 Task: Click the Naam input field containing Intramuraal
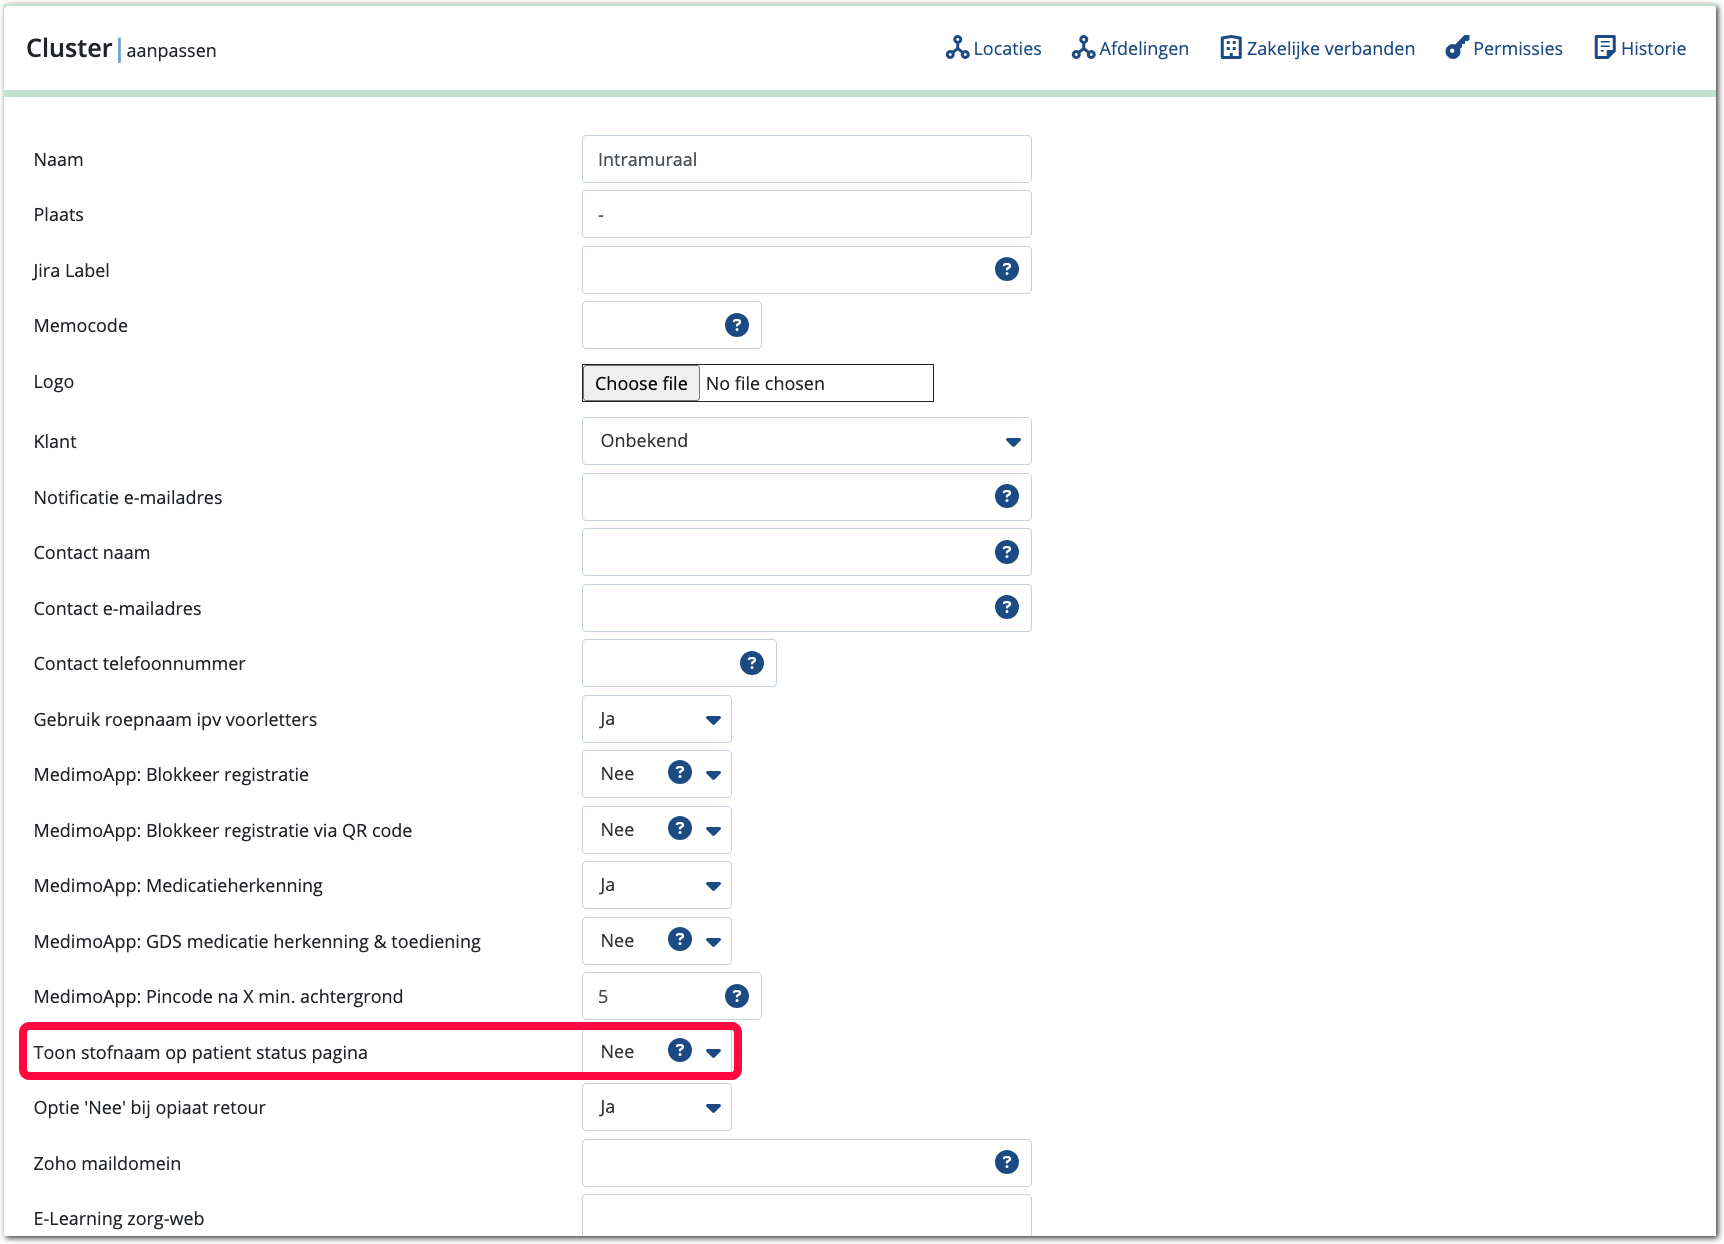[x=806, y=159]
